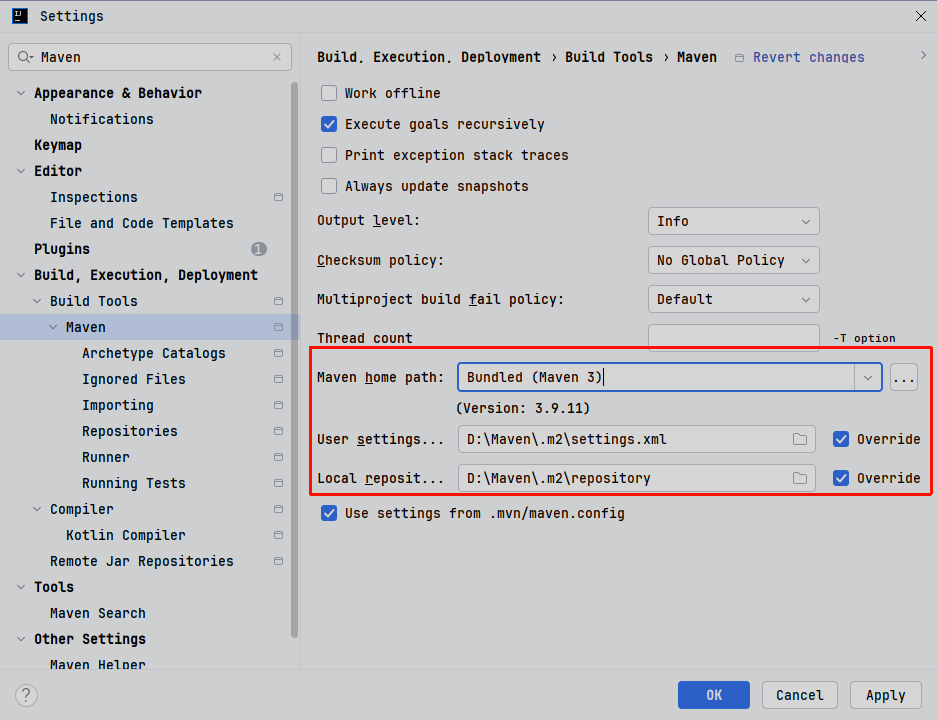Click project-level icon beside Kotlin Compiler
Image resolution: width=937 pixels, height=720 pixels.
click(278, 535)
